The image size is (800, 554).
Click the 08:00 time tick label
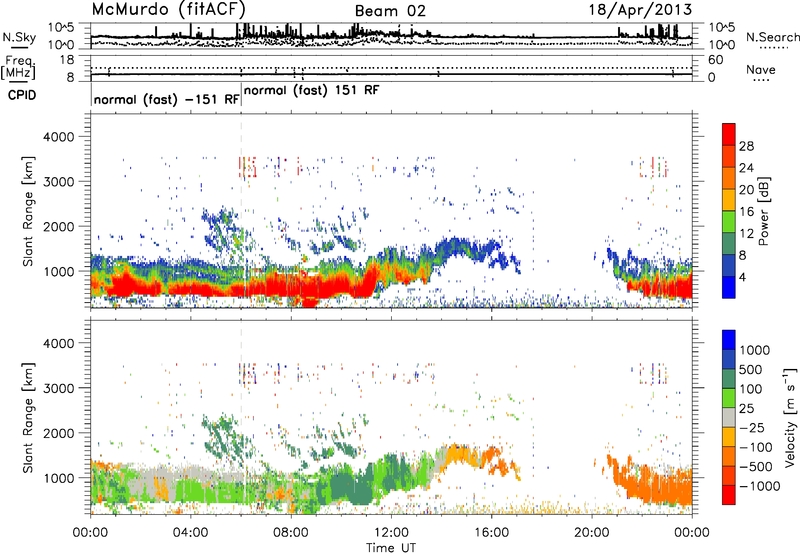(x=291, y=533)
